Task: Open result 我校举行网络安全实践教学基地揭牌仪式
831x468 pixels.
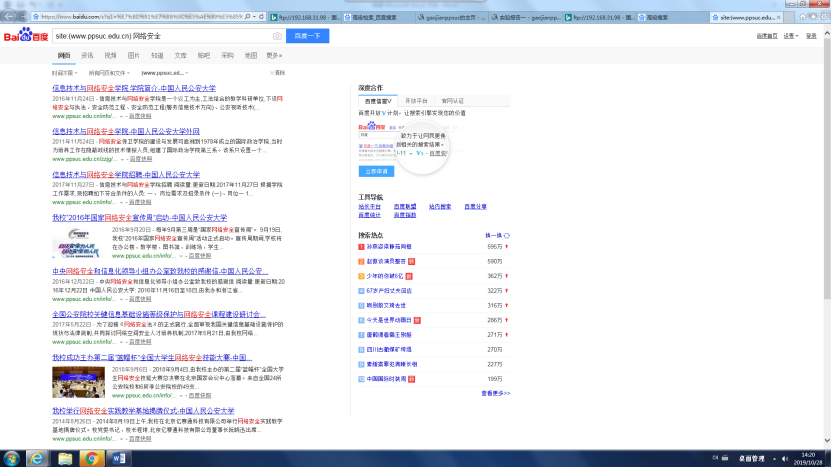Action: (x=143, y=411)
